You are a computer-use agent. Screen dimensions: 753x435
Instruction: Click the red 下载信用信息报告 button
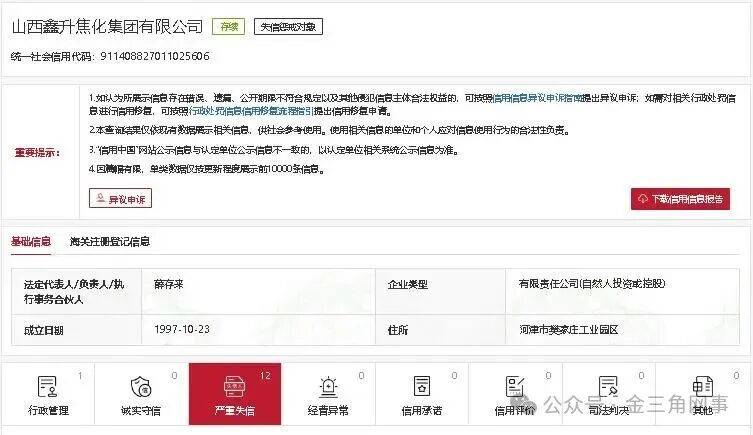click(680, 199)
